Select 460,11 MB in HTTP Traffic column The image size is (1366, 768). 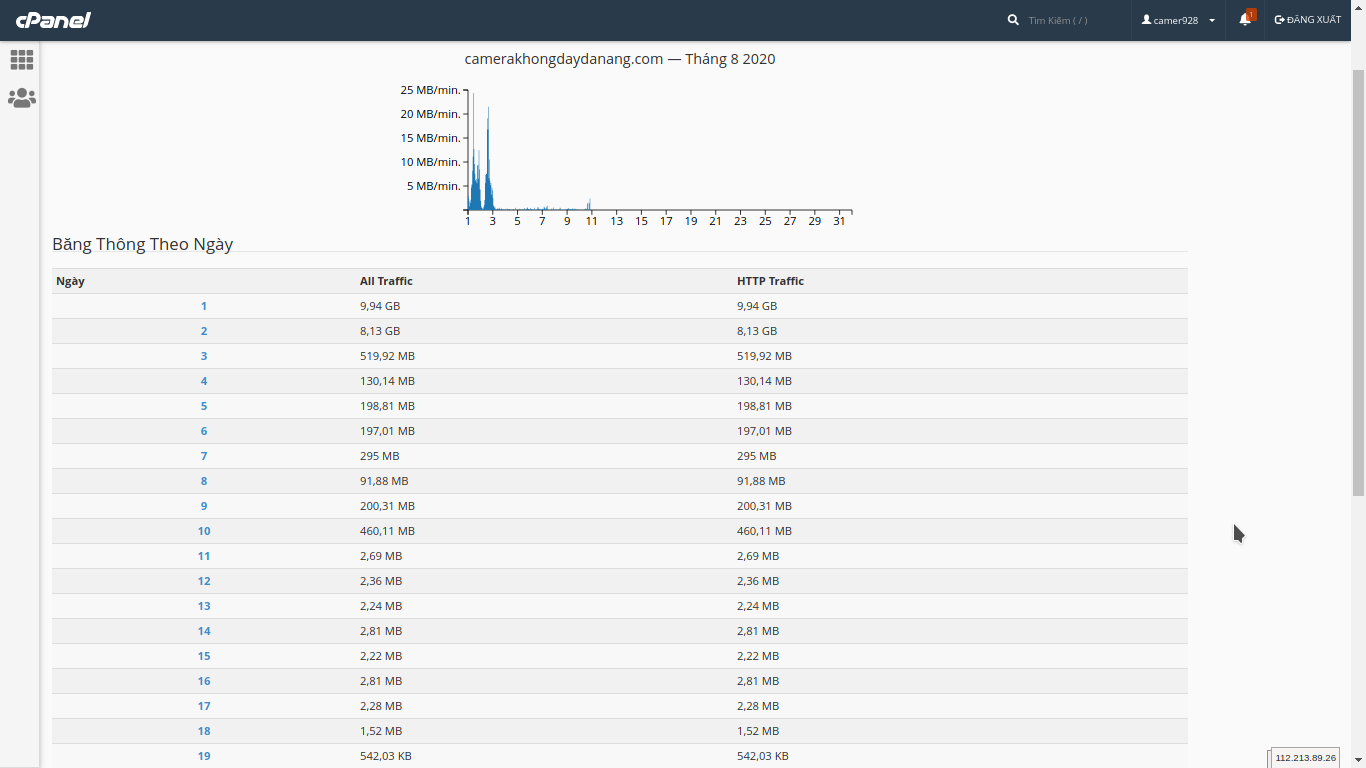point(764,531)
